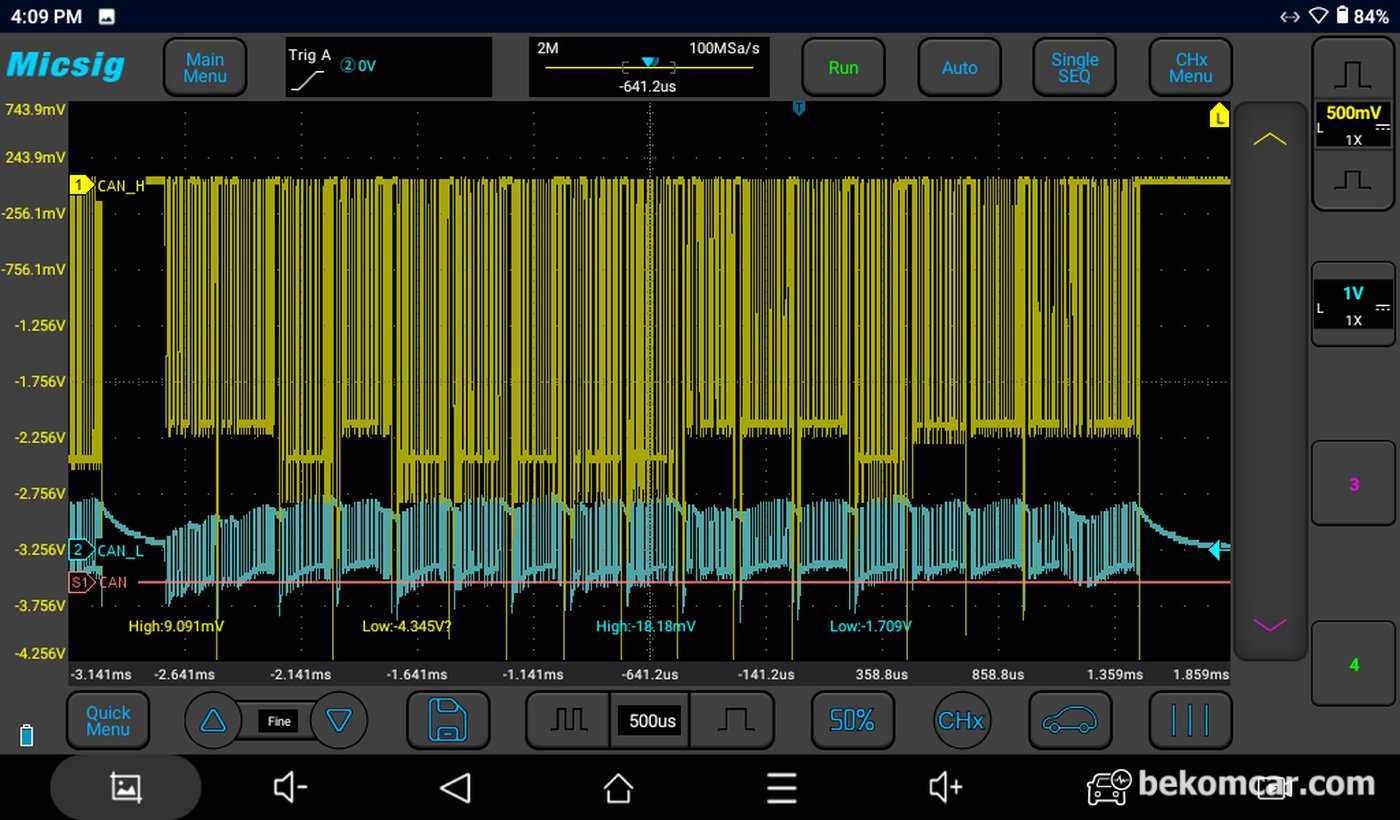This screenshot has height=820, width=1400.
Task: Open the automotive car icon menu
Action: click(x=1070, y=720)
